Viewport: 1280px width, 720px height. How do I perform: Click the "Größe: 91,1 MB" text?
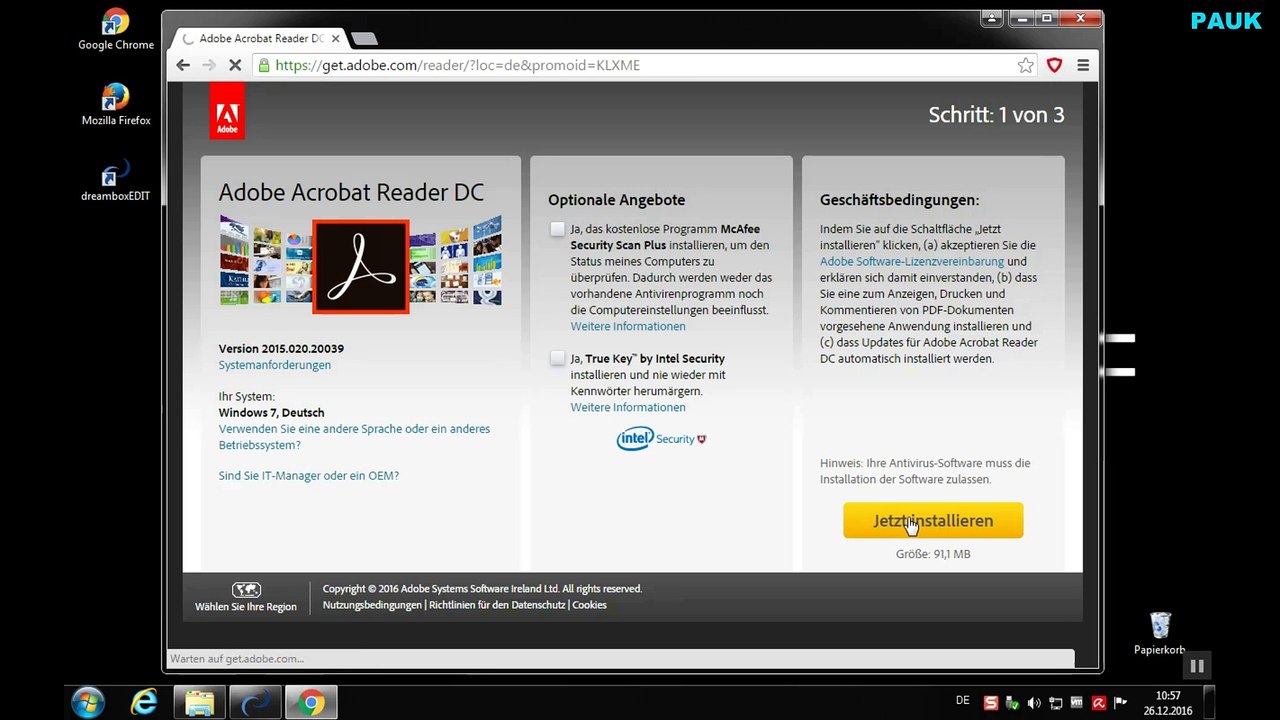tap(933, 554)
